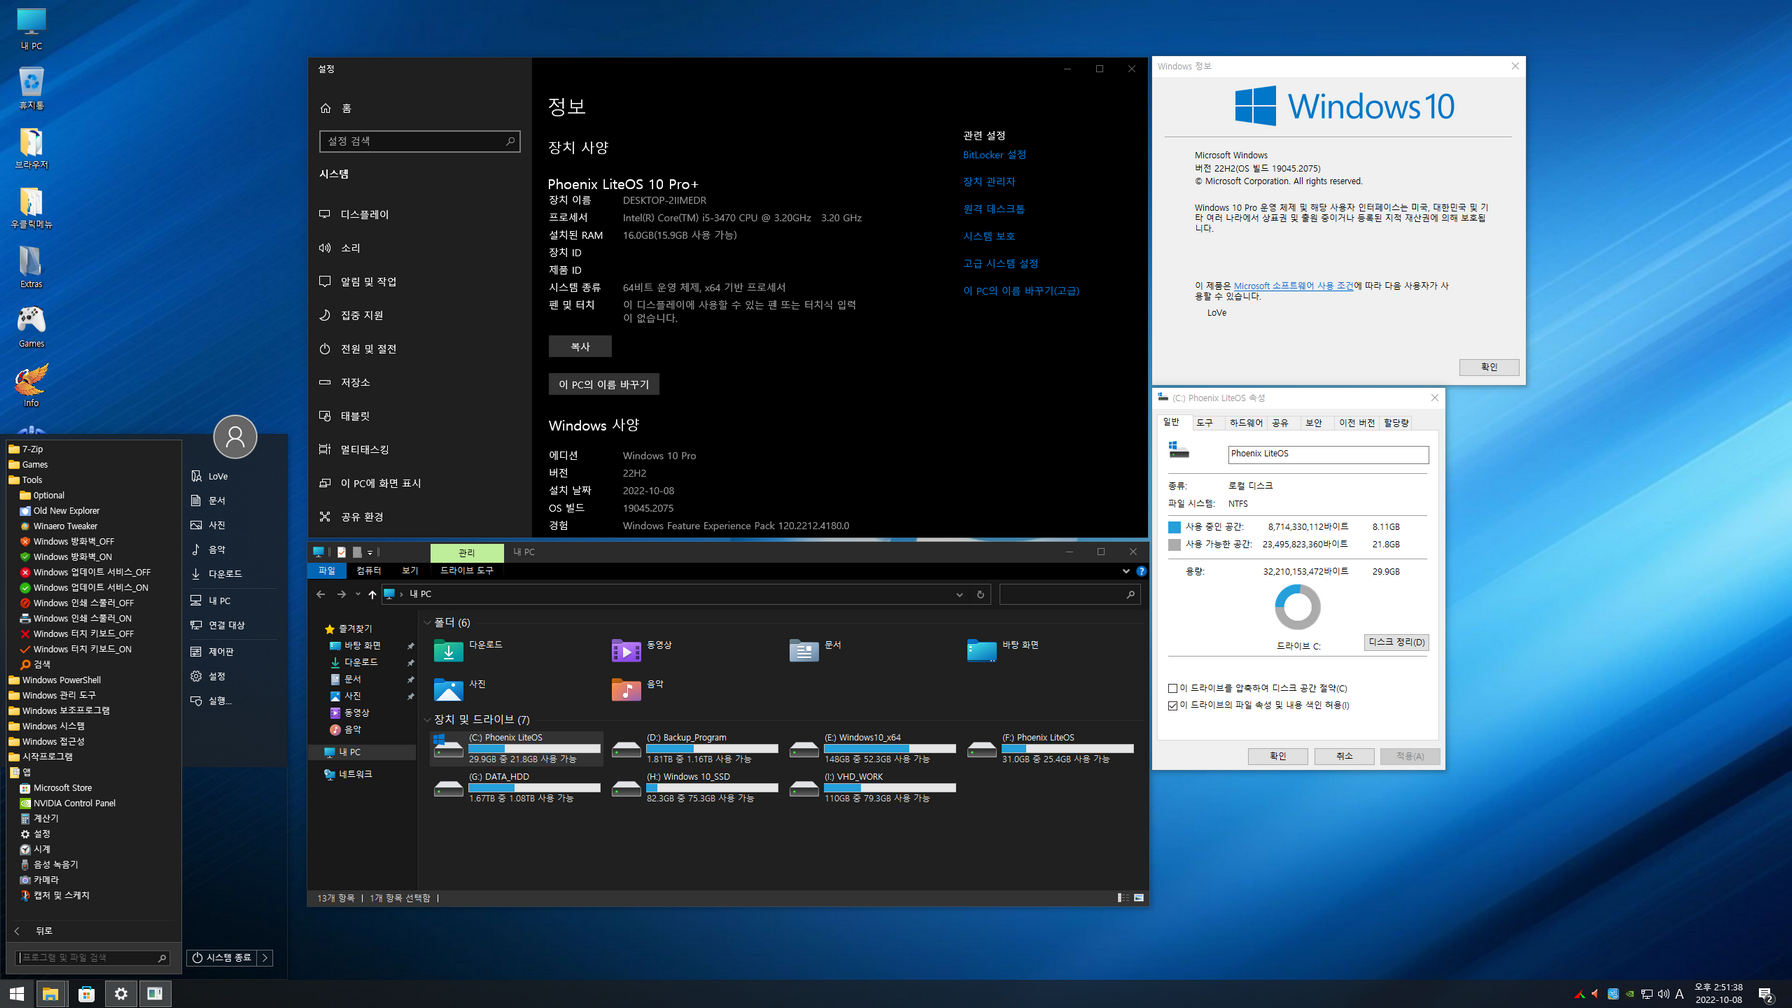Click the Explorer search box
1792x1008 pixels.
tap(1069, 594)
